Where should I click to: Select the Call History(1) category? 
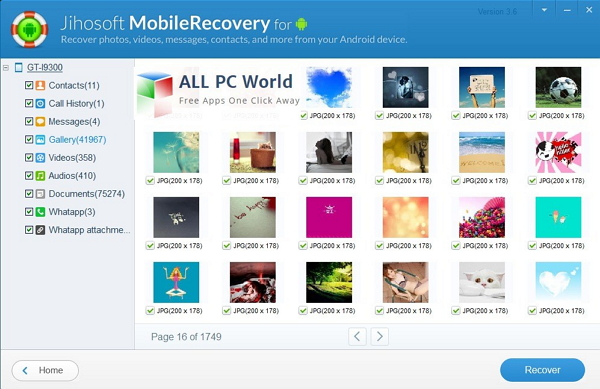(76, 103)
